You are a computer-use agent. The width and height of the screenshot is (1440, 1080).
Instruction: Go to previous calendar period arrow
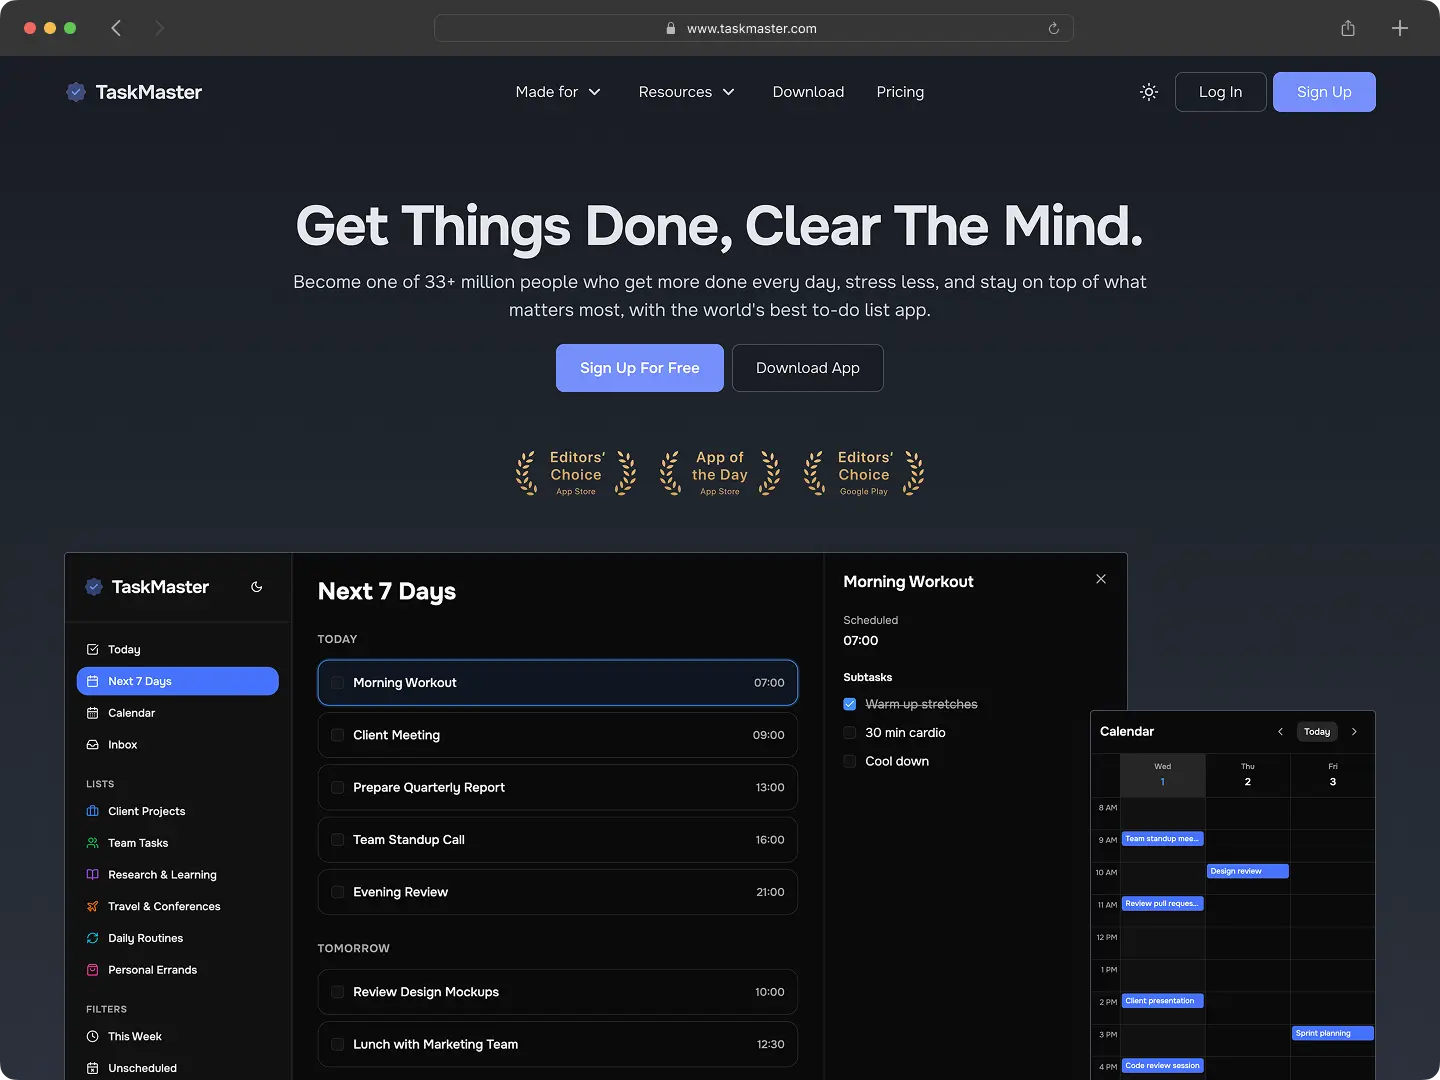click(x=1280, y=732)
